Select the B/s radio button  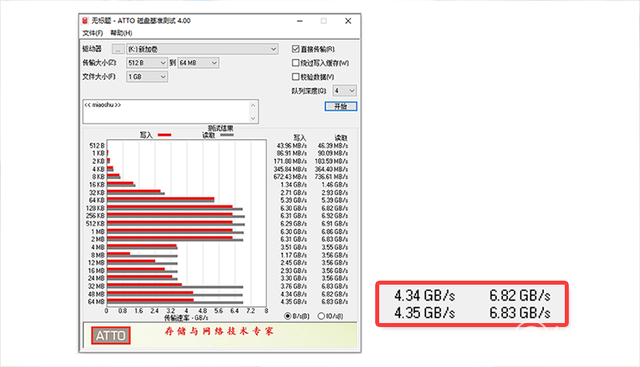pos(288,316)
